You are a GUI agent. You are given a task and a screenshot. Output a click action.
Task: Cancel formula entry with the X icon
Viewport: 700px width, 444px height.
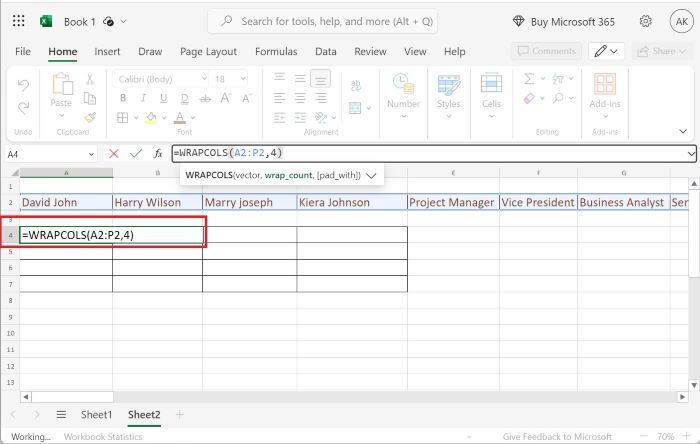(114, 154)
